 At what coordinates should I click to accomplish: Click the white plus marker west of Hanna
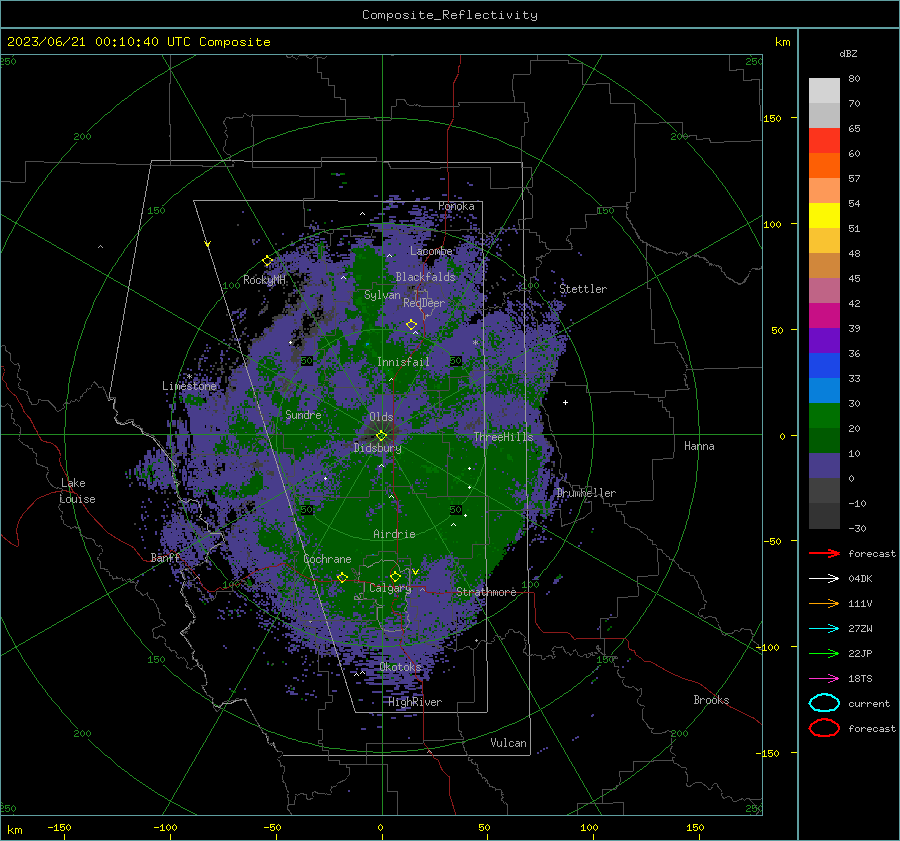pyautogui.click(x=565, y=402)
